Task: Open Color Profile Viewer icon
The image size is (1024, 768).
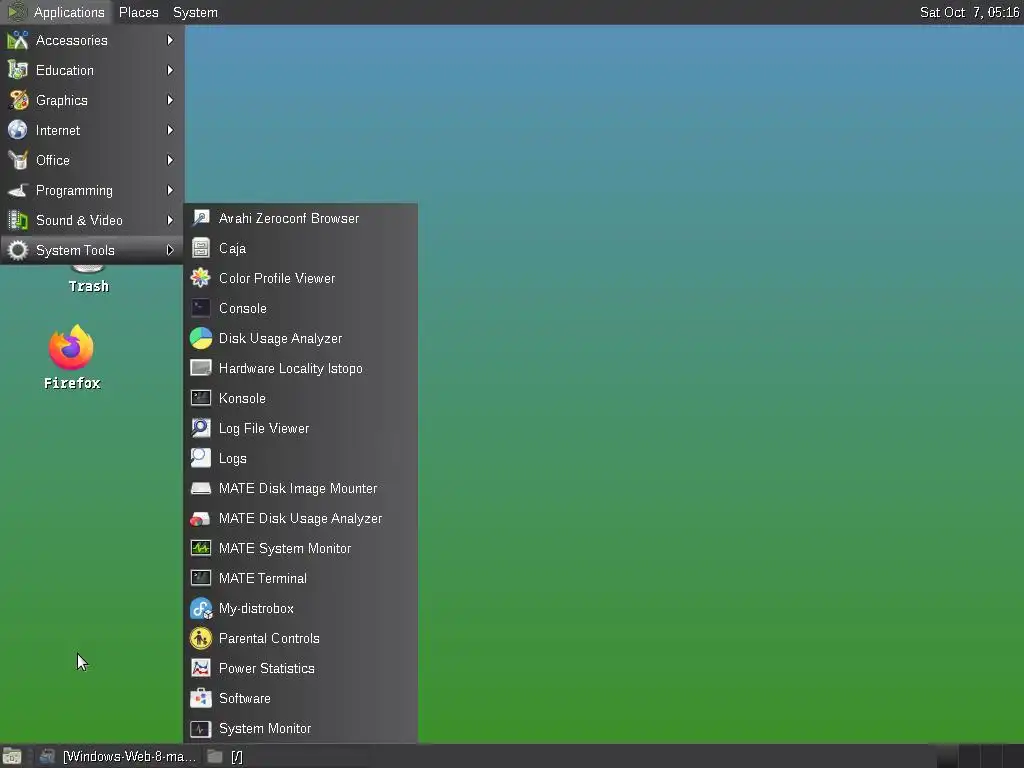Action: (x=200, y=278)
